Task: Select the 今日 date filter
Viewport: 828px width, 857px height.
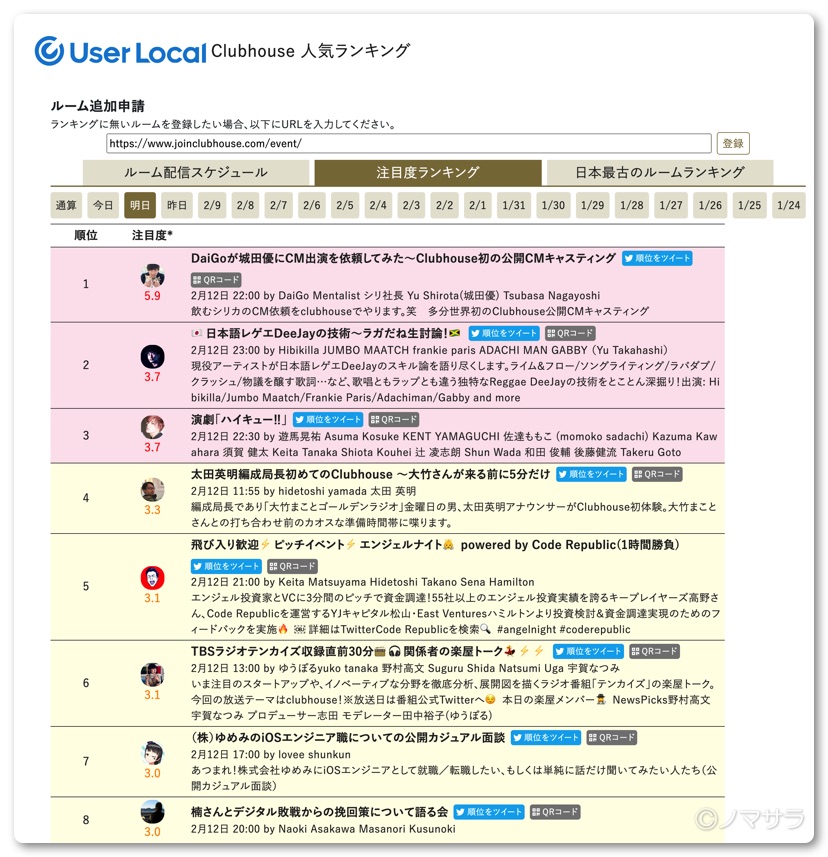Action: click(103, 206)
